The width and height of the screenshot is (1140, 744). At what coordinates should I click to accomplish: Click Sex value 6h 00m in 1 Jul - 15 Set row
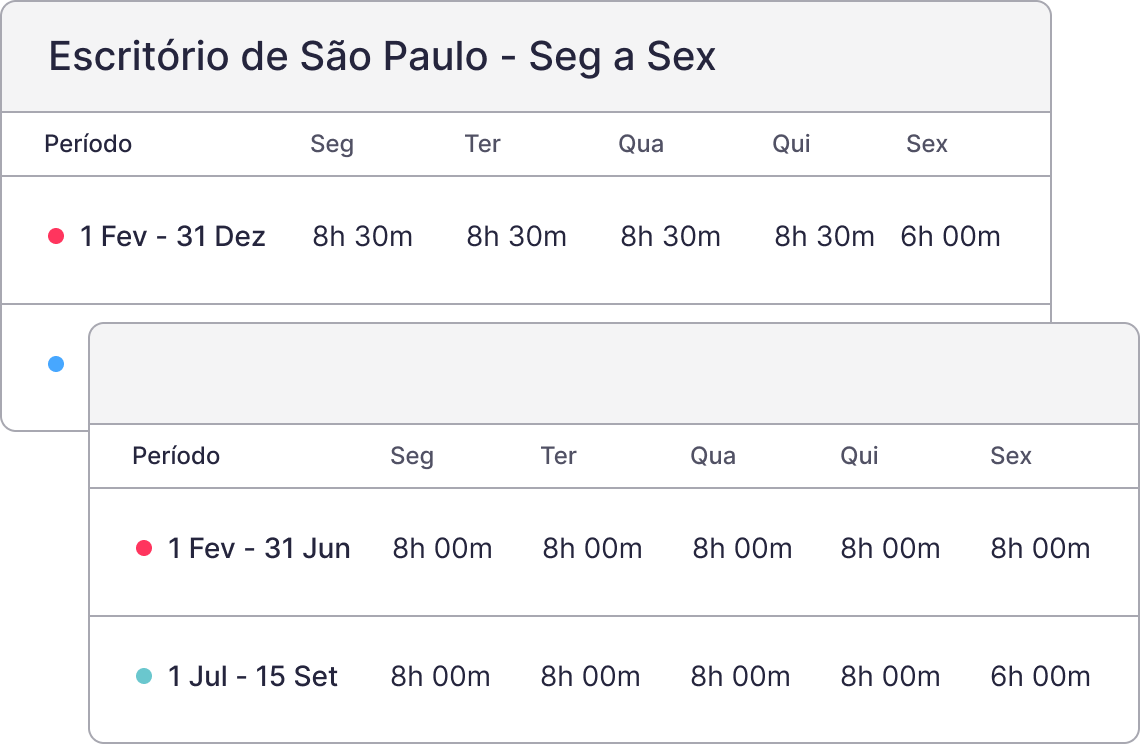tap(1040, 676)
